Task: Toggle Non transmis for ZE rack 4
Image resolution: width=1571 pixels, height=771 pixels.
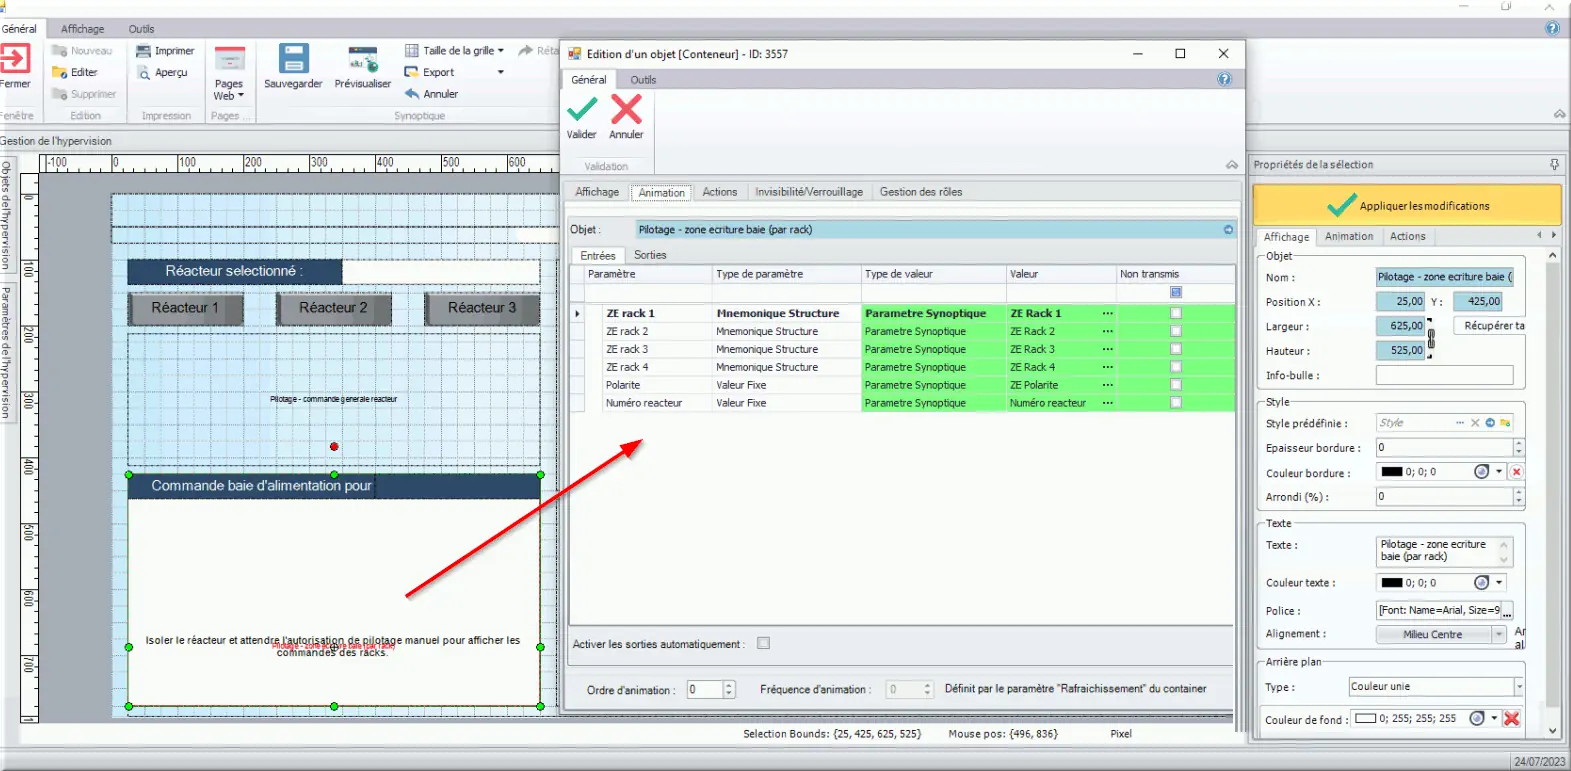Action: [1176, 368]
